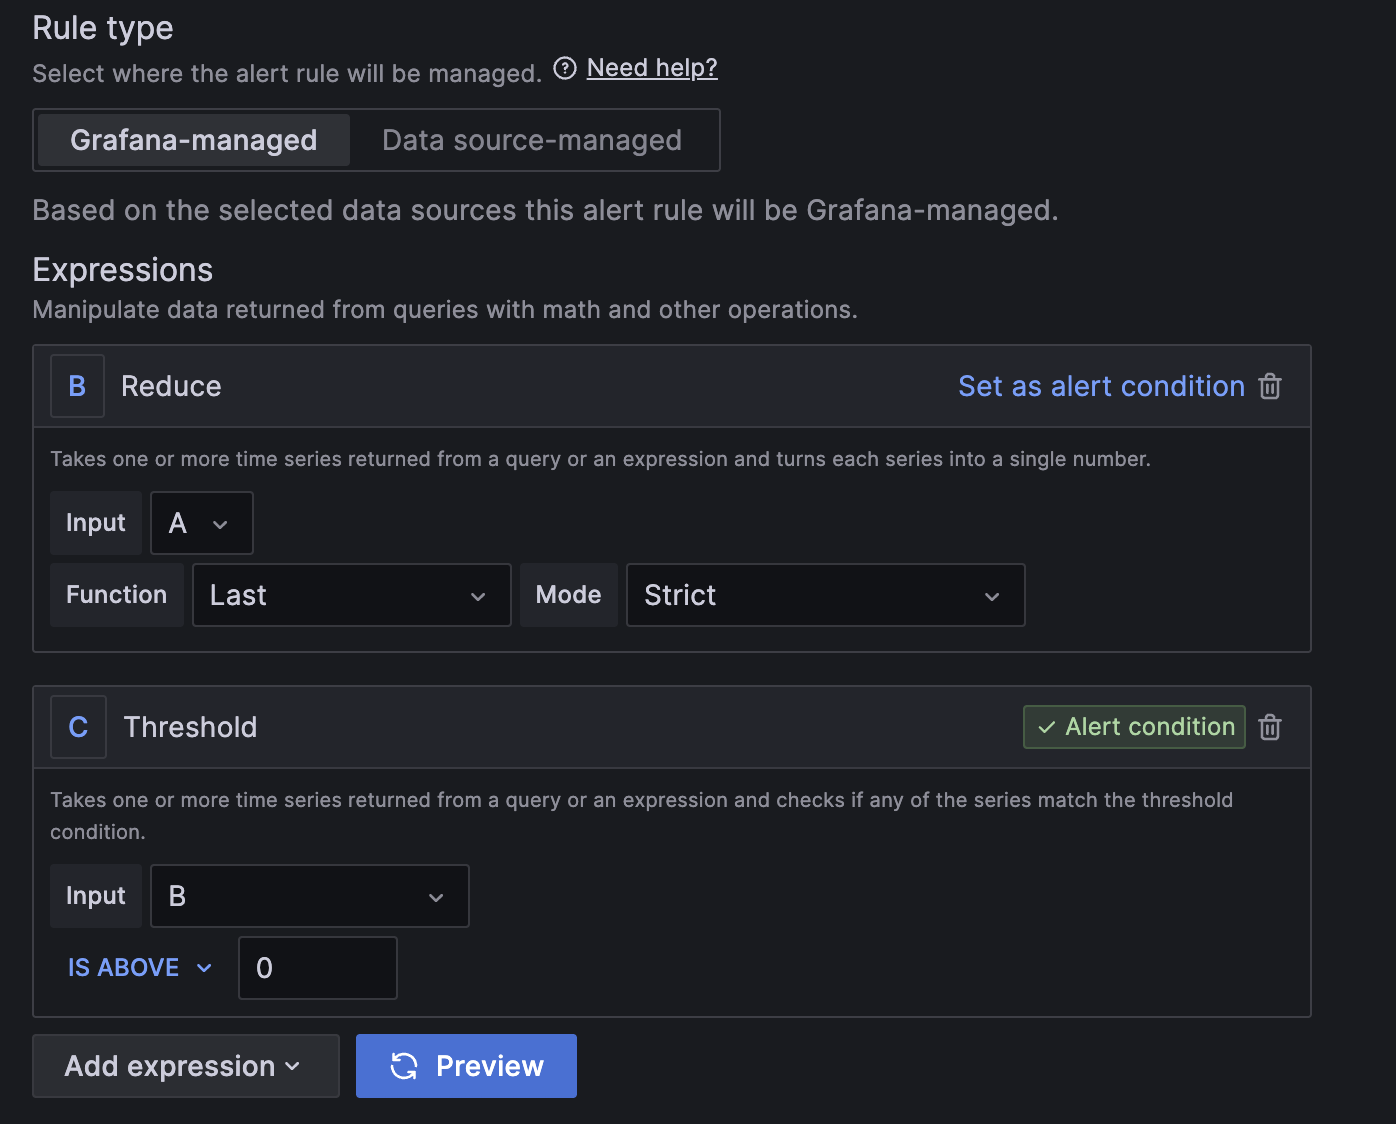Open the Need help? link
Screen dimensions: 1396x1124
[652, 68]
